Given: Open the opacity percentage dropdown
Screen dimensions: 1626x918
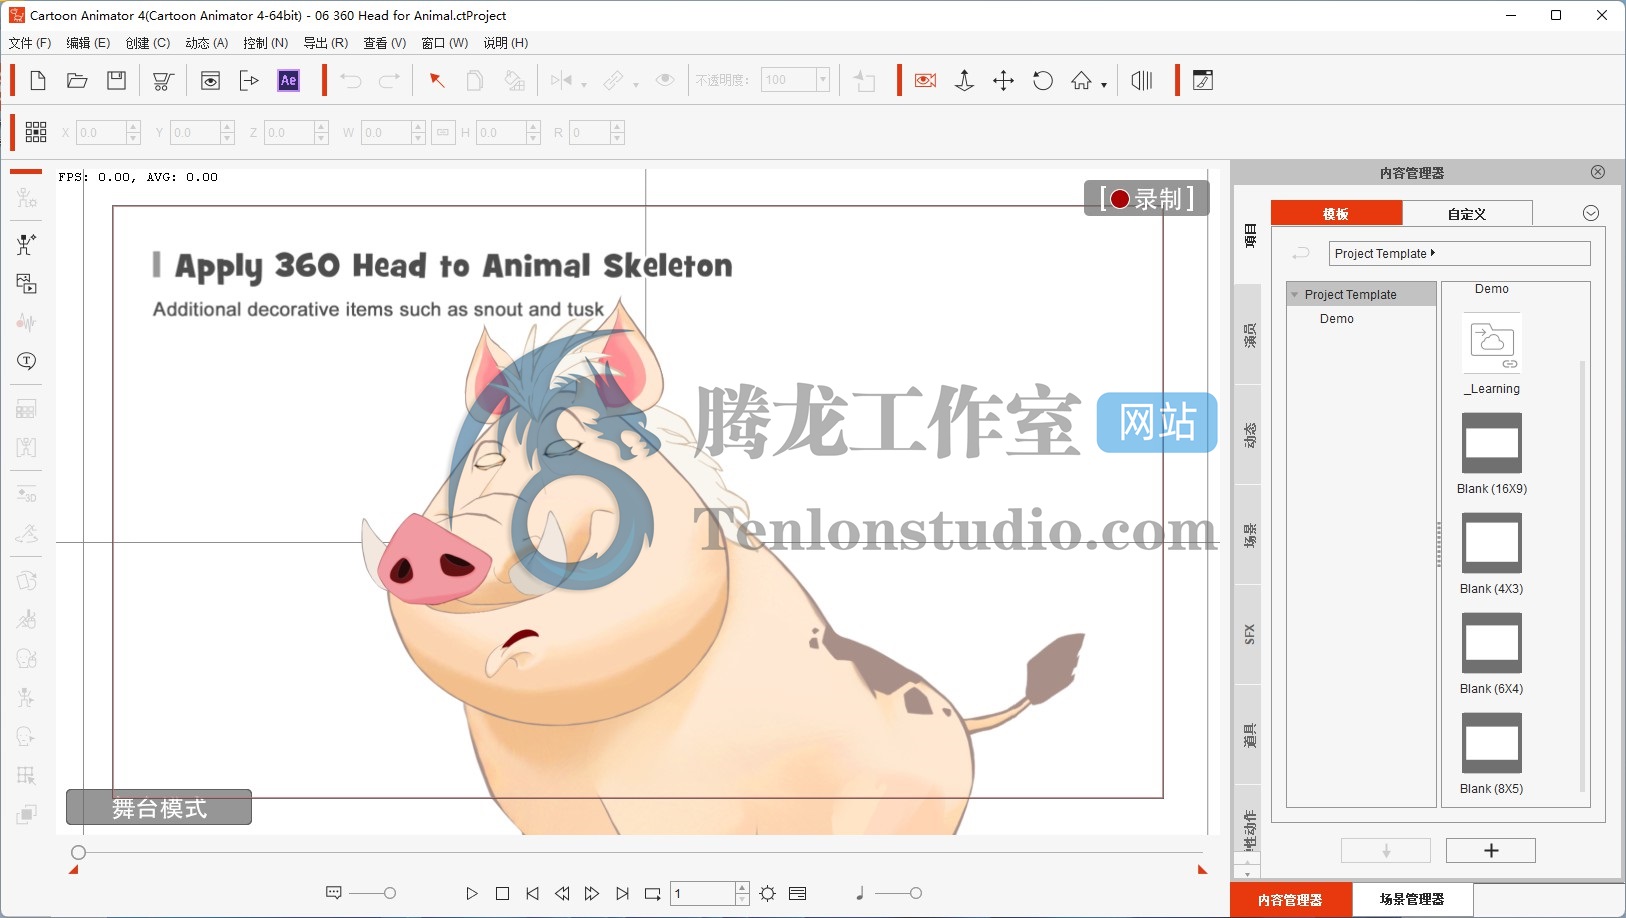Looking at the screenshot, I should (823, 81).
